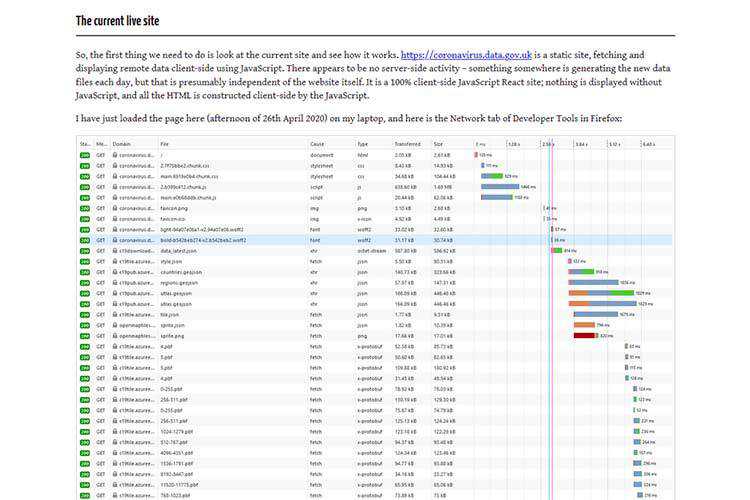The height and width of the screenshot is (500, 750).
Task: Click the orange timing bar for sprite.json
Action: pos(583,325)
